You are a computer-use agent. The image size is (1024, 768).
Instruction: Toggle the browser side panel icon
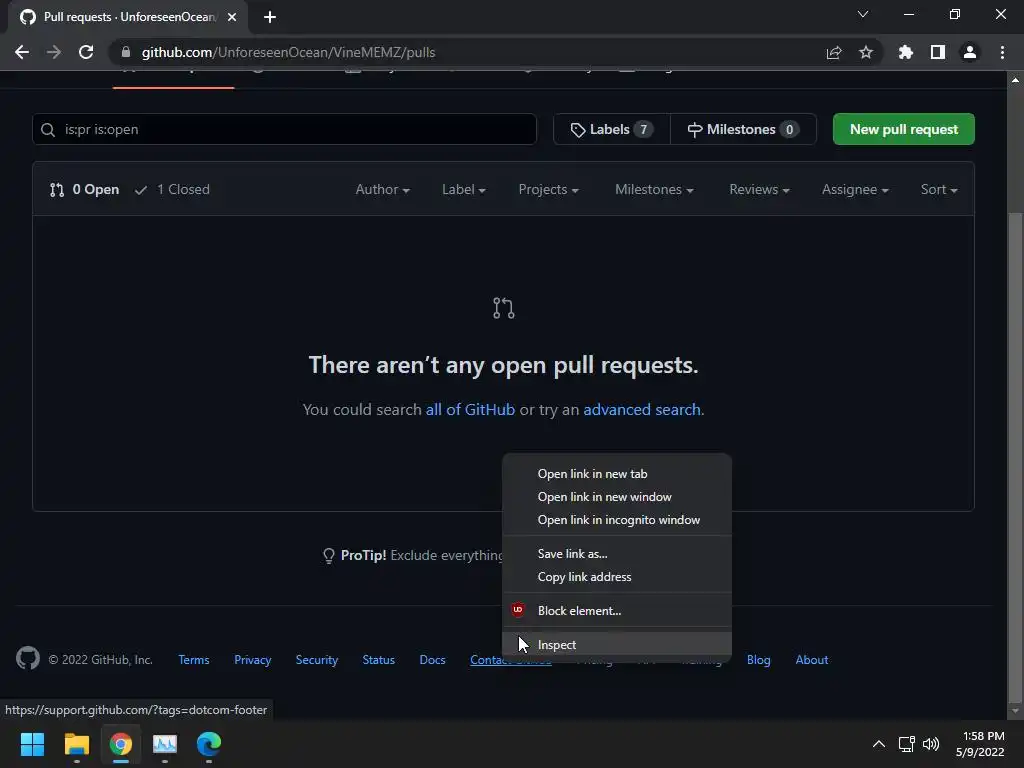tap(938, 52)
